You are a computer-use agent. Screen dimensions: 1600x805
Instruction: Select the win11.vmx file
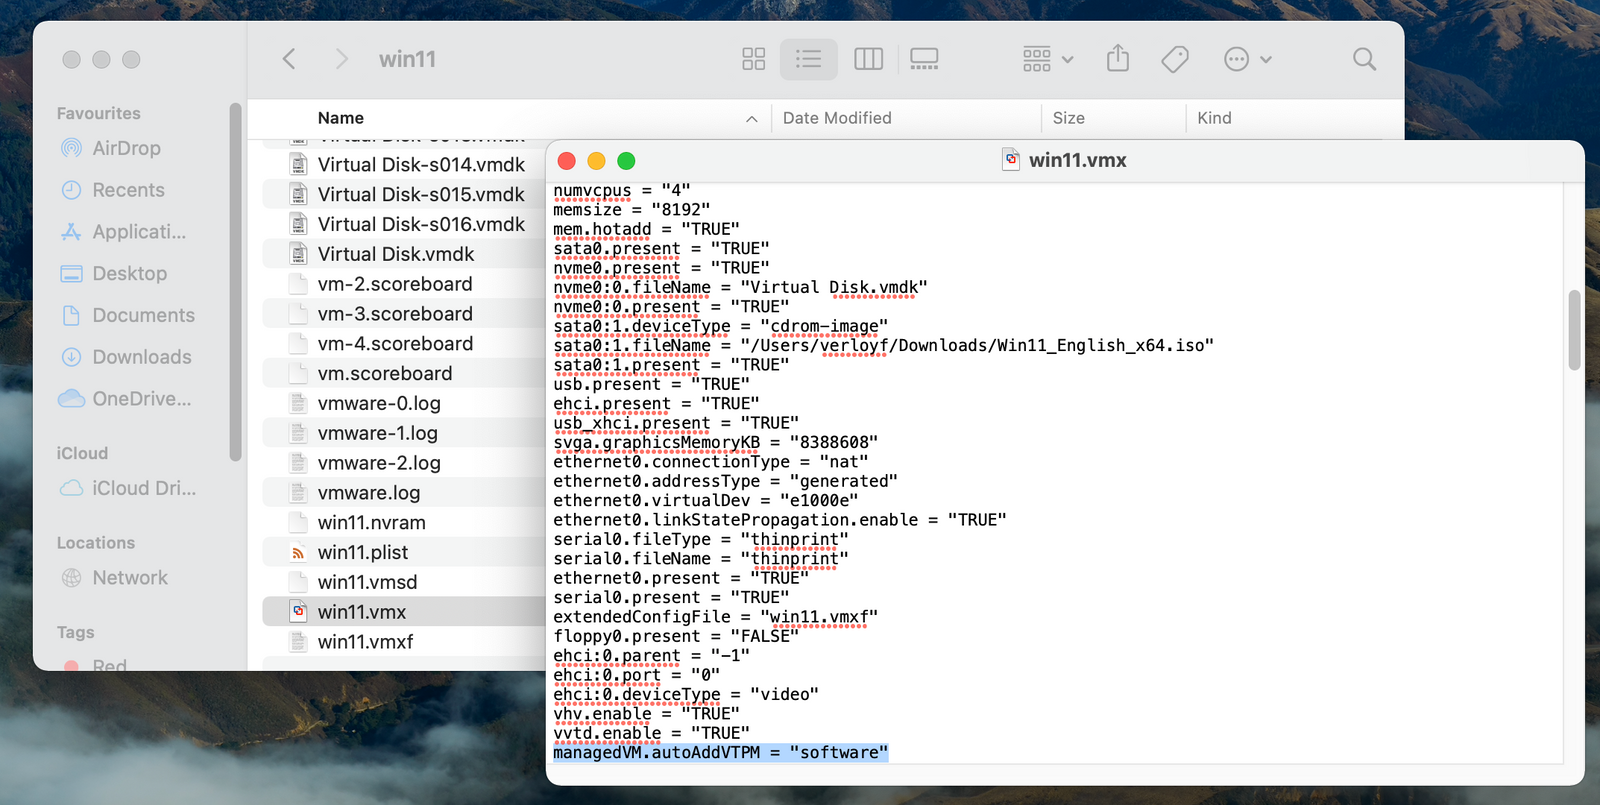(x=362, y=612)
